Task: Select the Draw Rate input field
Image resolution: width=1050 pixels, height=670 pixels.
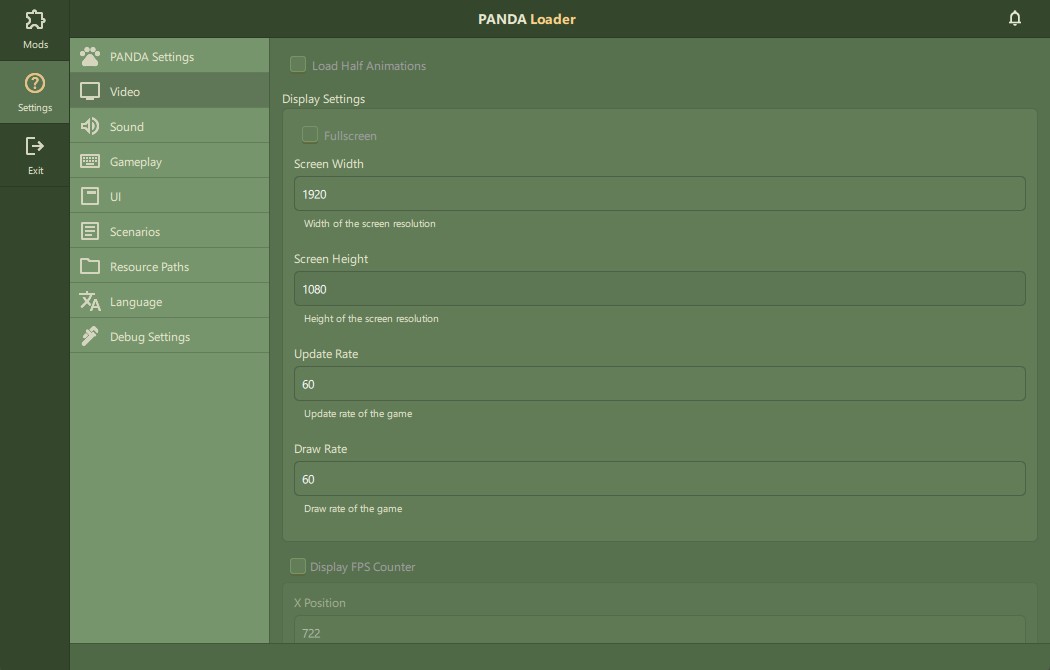Action: point(659,479)
